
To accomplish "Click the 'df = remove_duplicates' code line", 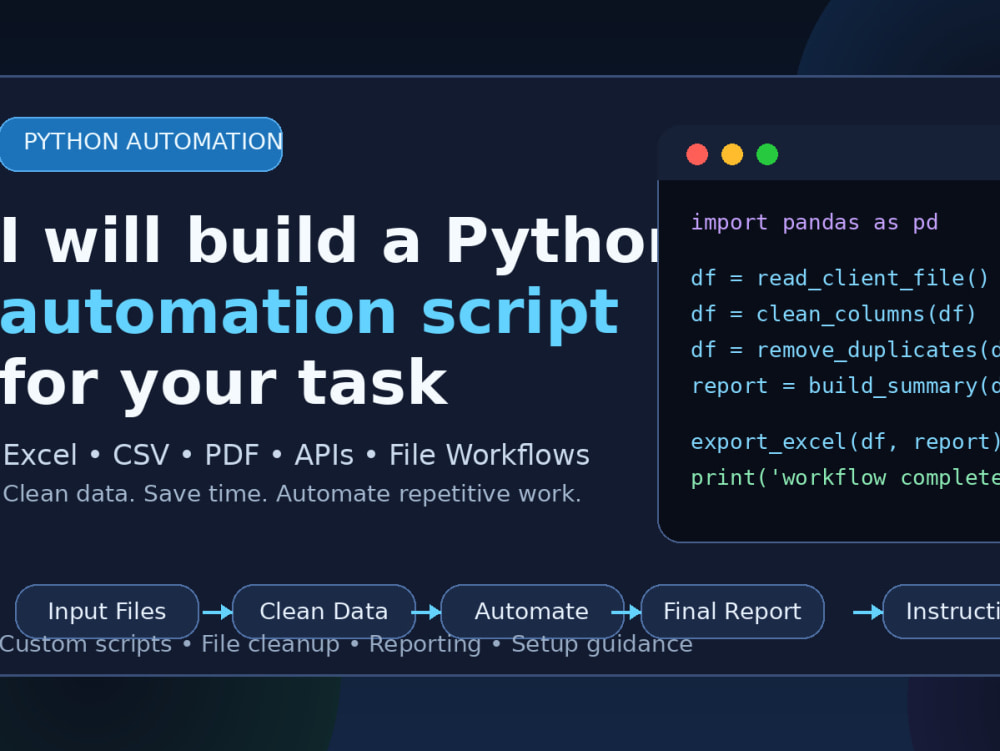I will (x=845, y=349).
